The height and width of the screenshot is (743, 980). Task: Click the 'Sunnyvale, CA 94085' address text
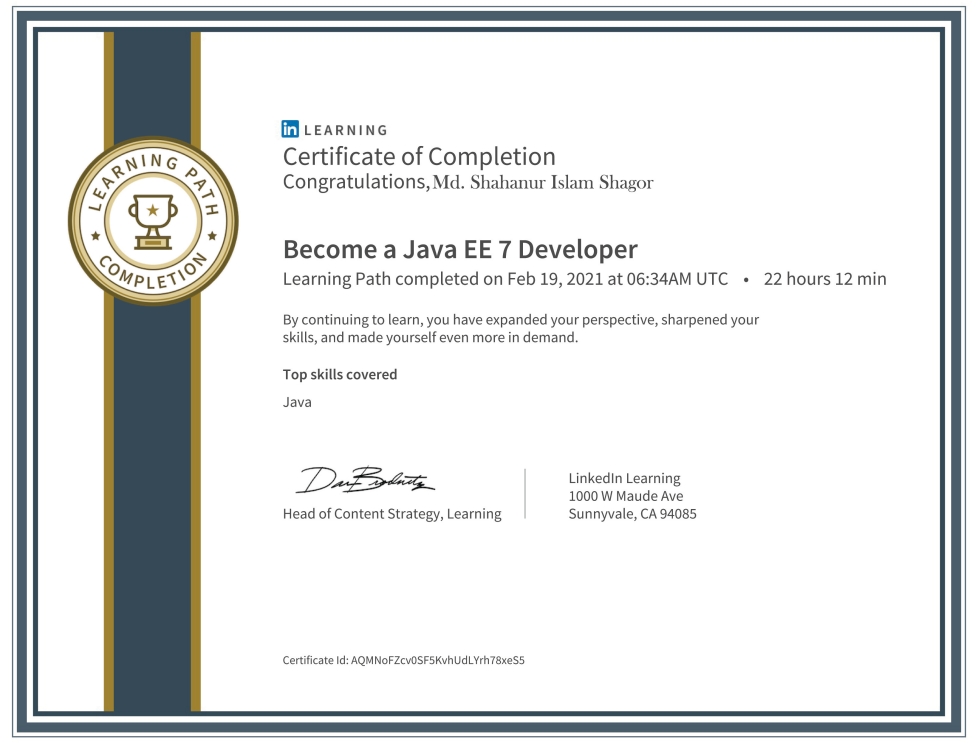click(x=633, y=513)
